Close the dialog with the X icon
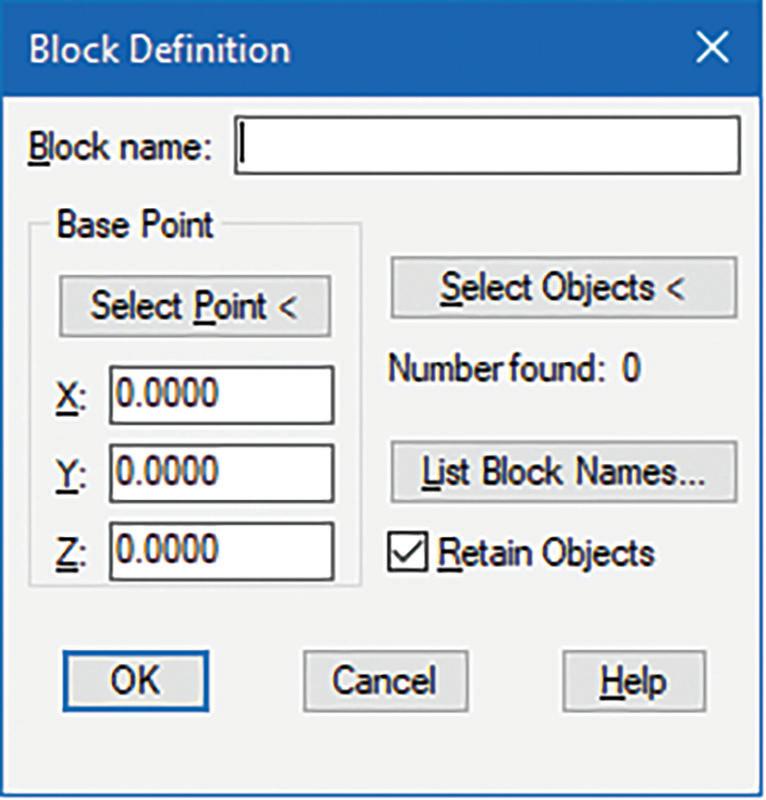766x800 pixels. click(712, 50)
